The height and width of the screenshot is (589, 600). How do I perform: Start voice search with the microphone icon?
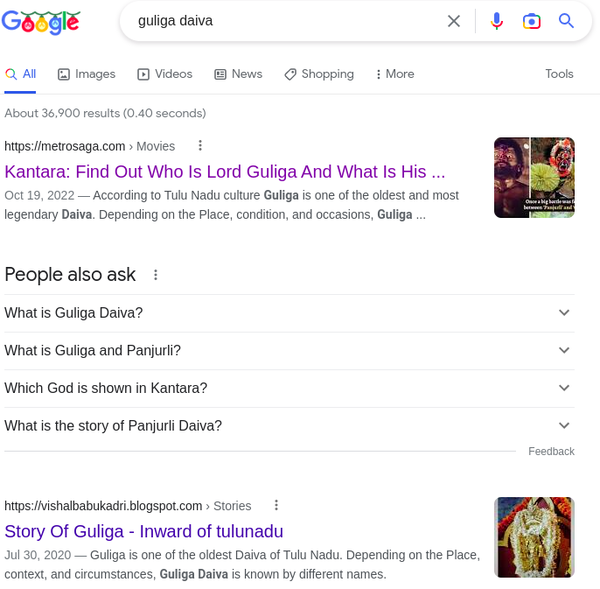[497, 21]
